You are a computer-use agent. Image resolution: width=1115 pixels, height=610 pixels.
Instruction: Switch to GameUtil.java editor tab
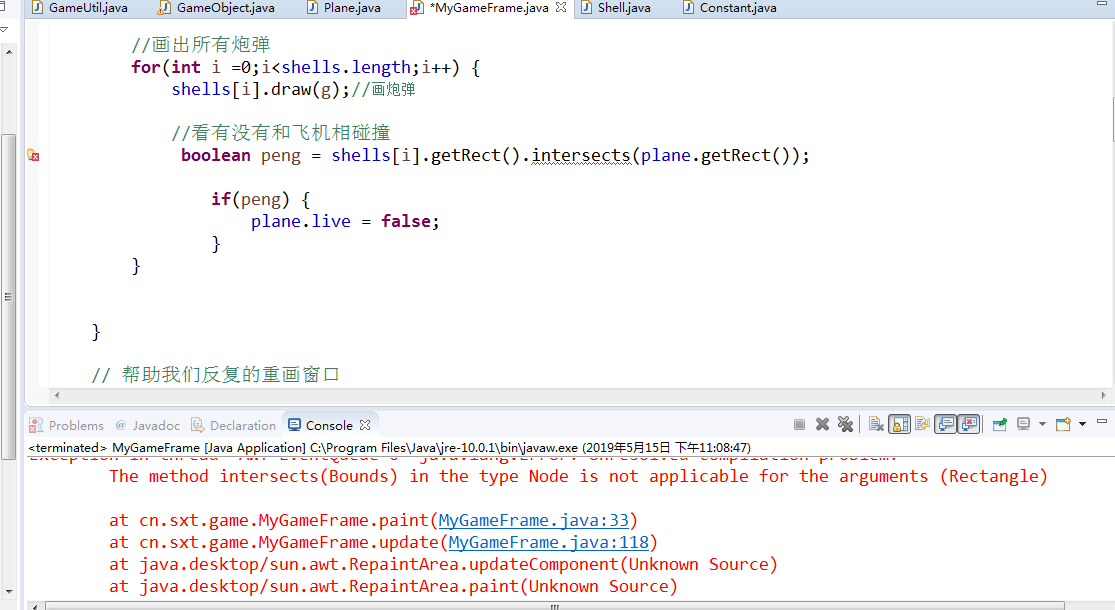point(80,8)
